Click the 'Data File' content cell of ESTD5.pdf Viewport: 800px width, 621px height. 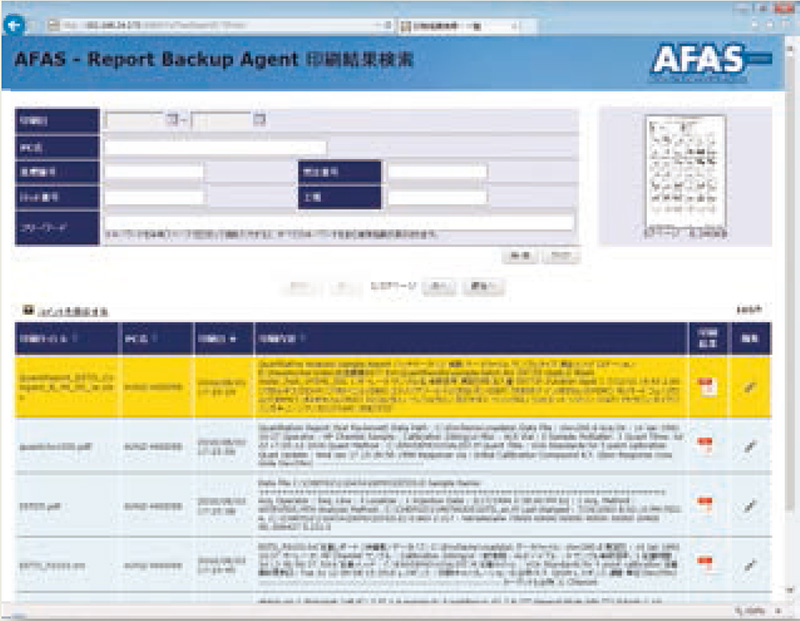coord(470,505)
